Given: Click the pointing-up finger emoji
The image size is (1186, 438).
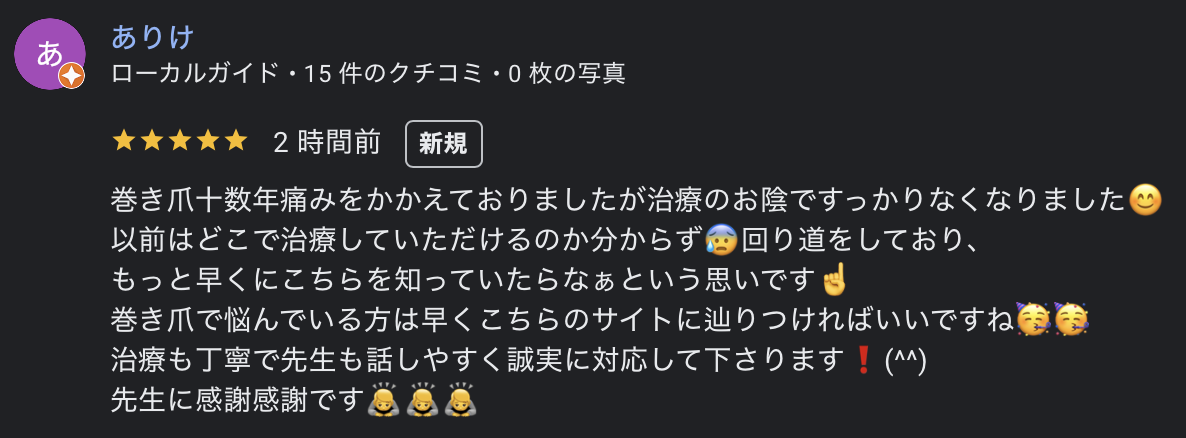Looking at the screenshot, I should pyautogui.click(x=835, y=280).
